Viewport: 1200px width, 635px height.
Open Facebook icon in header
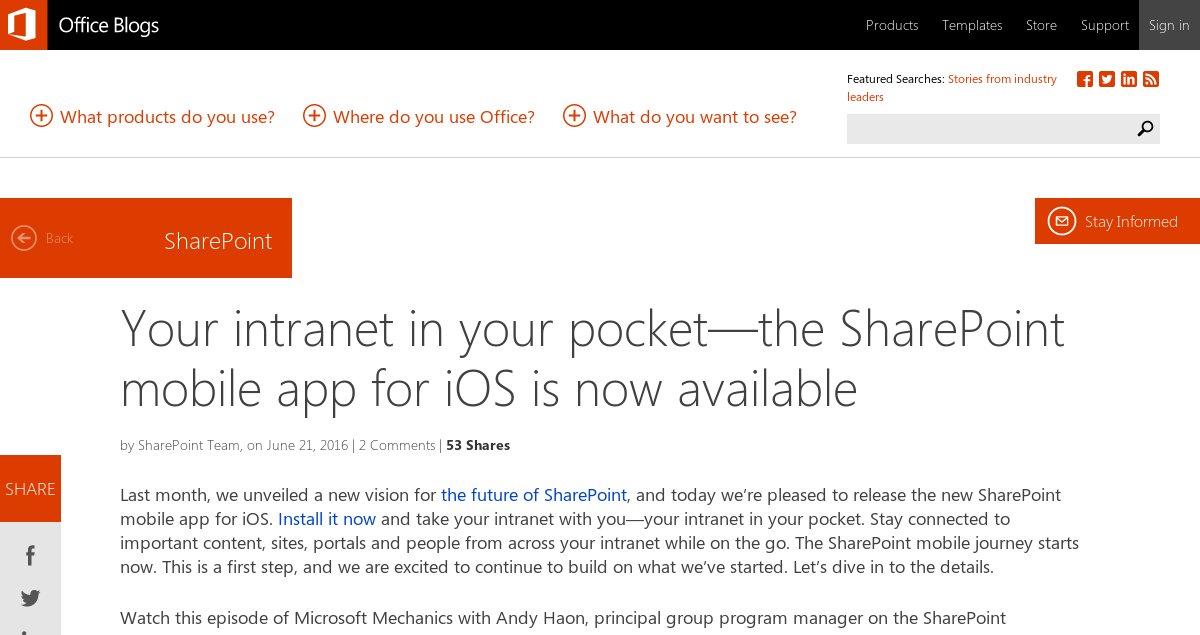(1085, 79)
